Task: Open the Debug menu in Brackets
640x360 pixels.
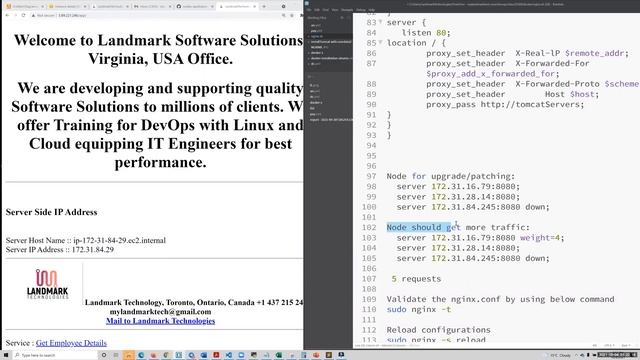Action: point(361,10)
